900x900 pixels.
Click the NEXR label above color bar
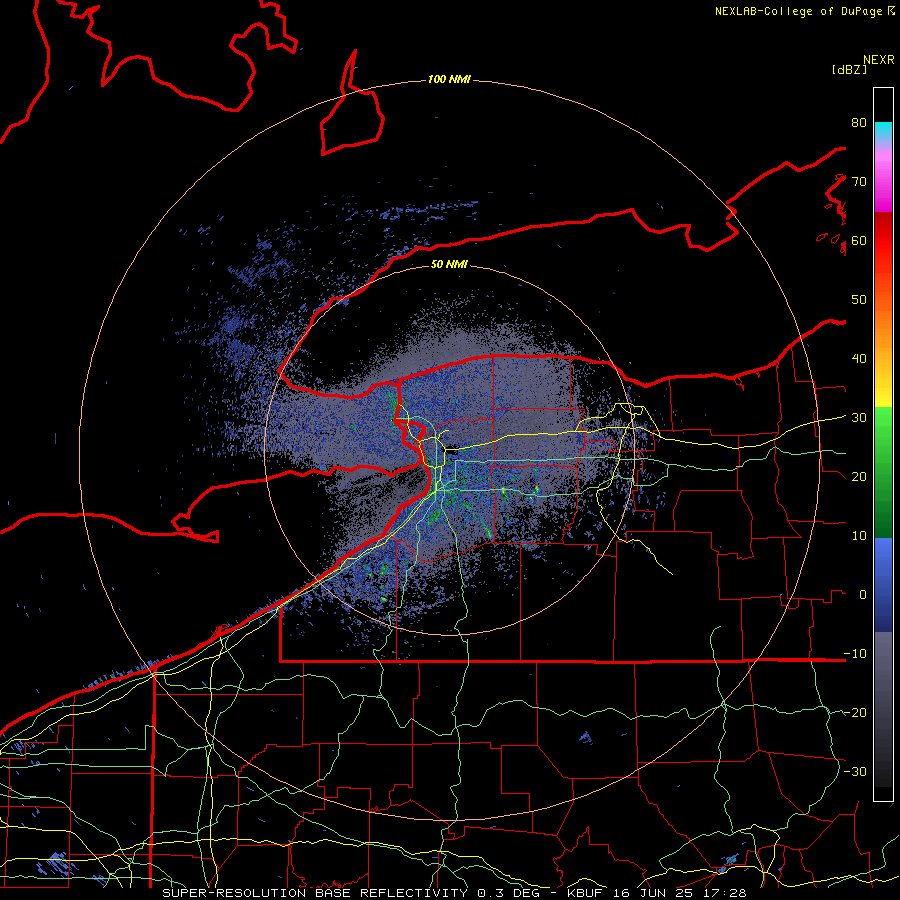(x=879, y=60)
